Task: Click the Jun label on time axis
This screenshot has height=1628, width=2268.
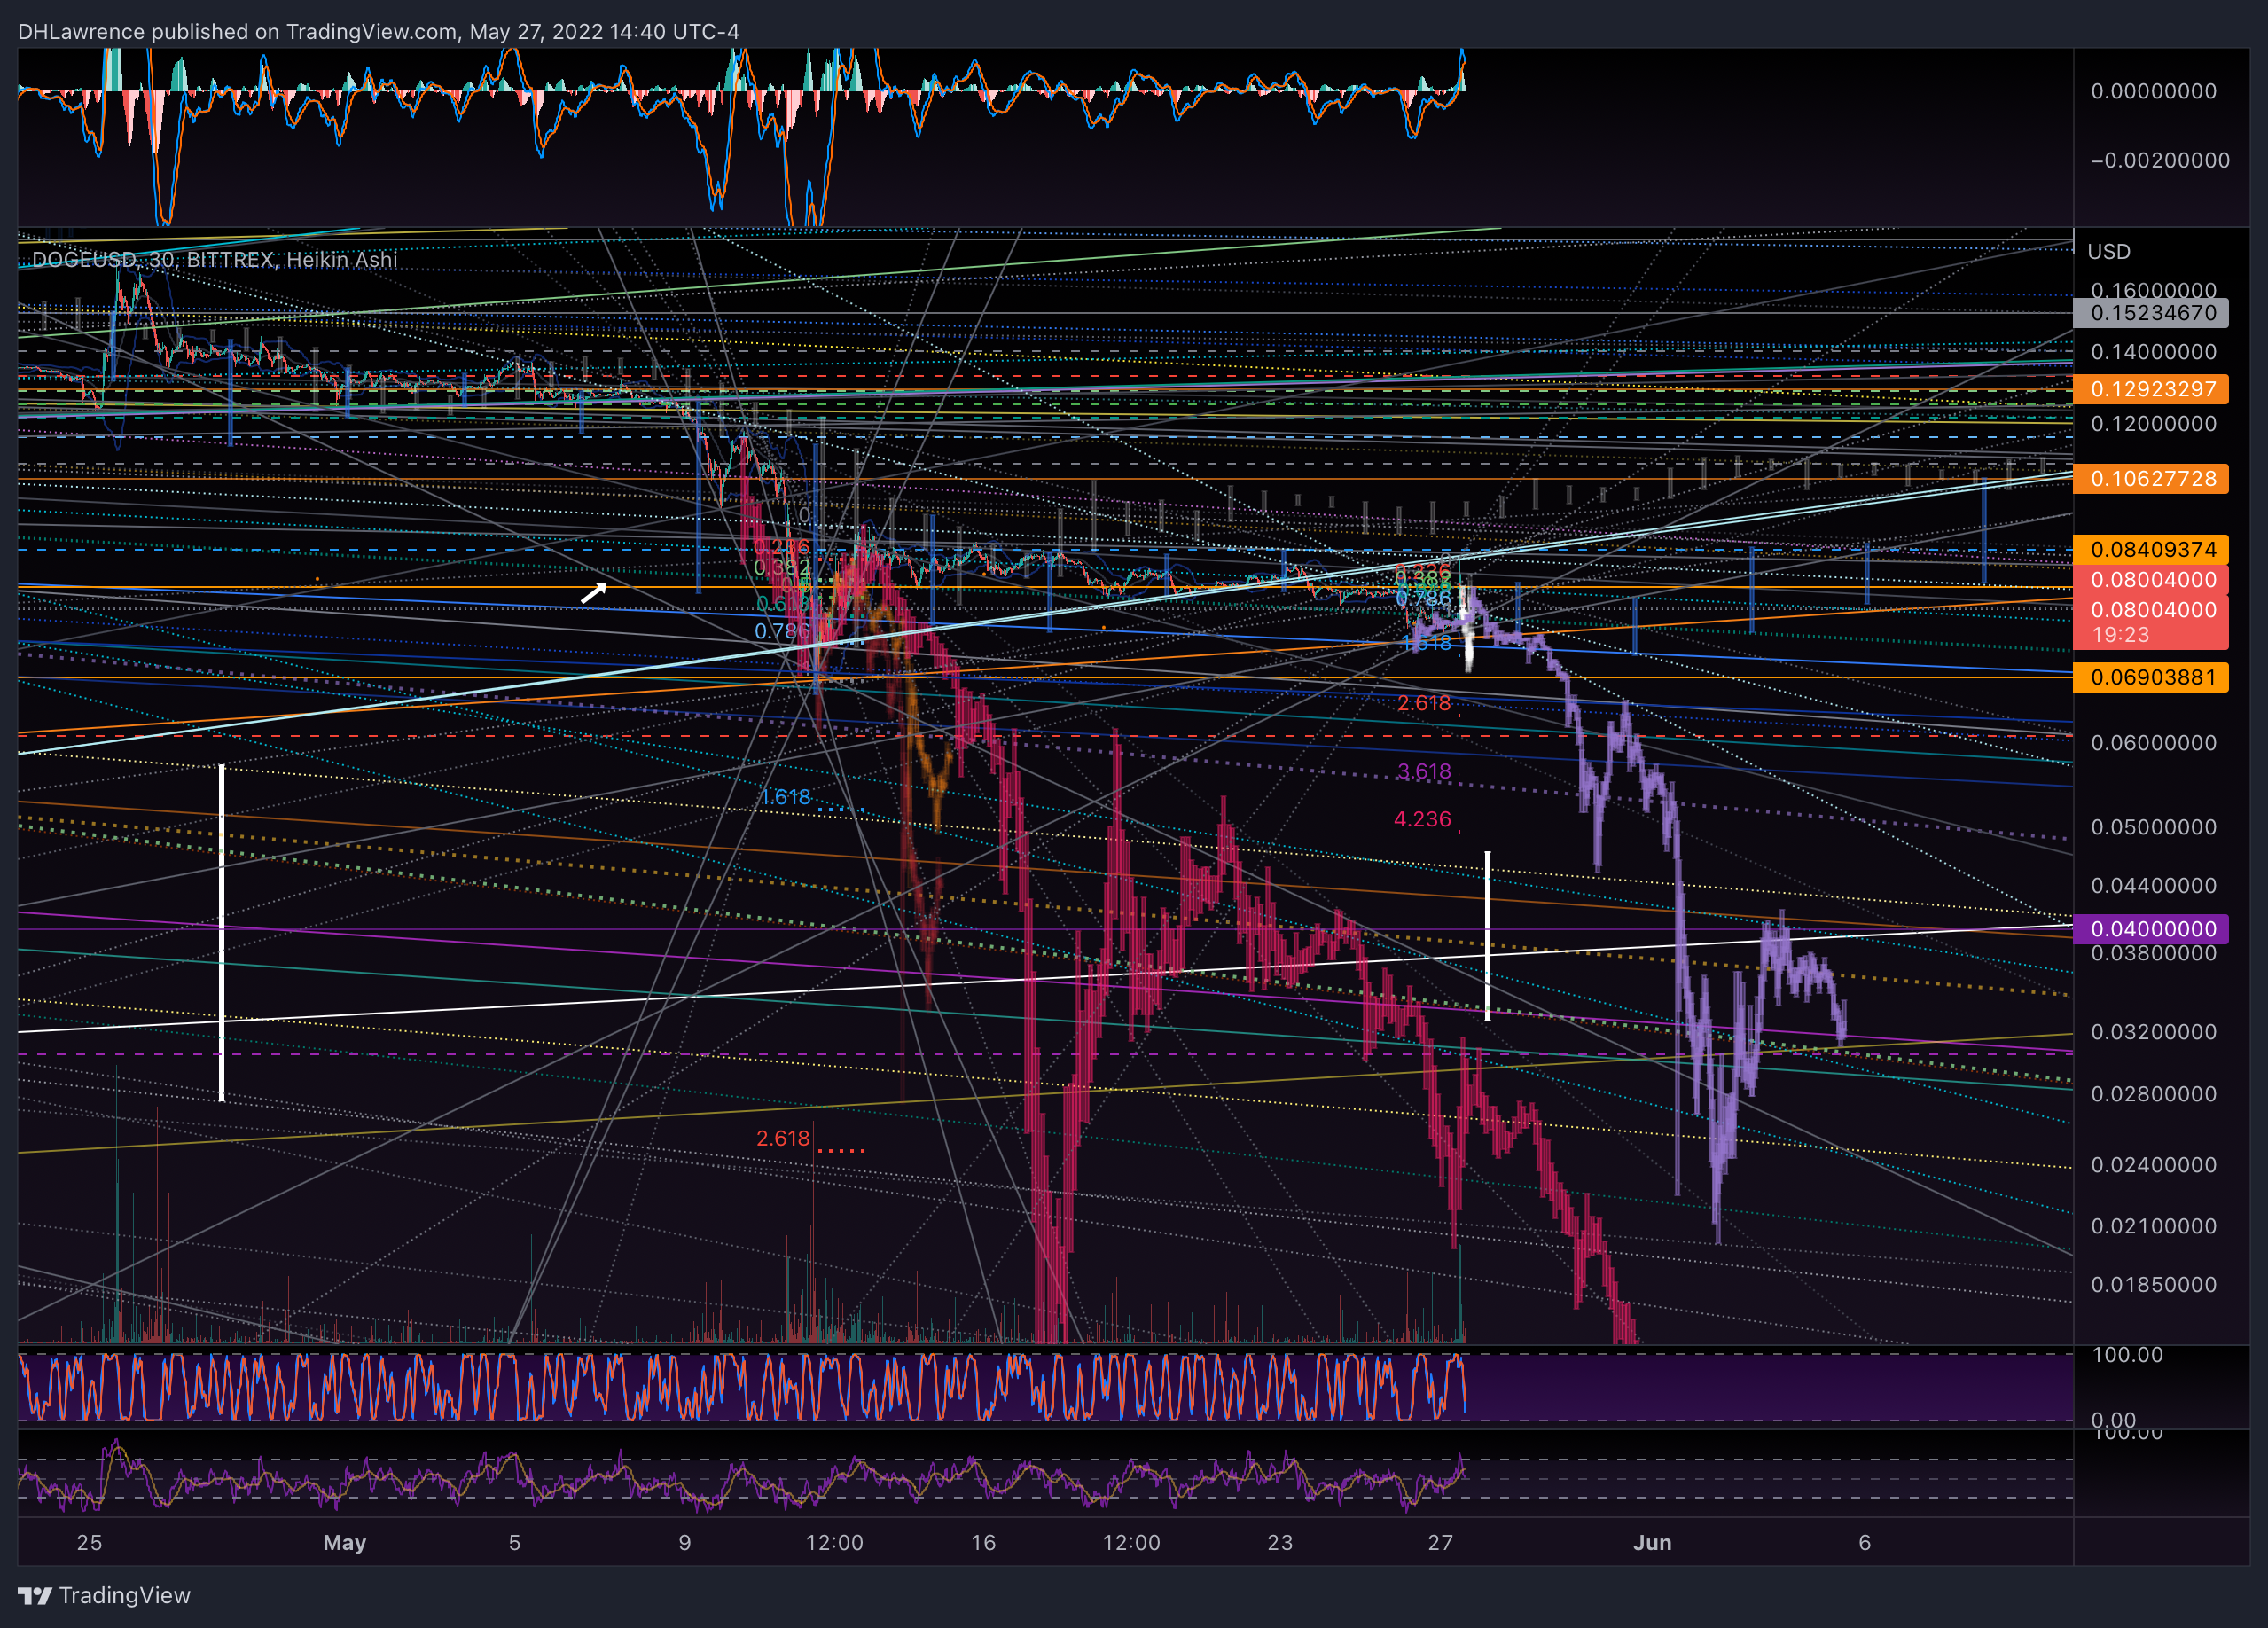Action: [x=1653, y=1543]
